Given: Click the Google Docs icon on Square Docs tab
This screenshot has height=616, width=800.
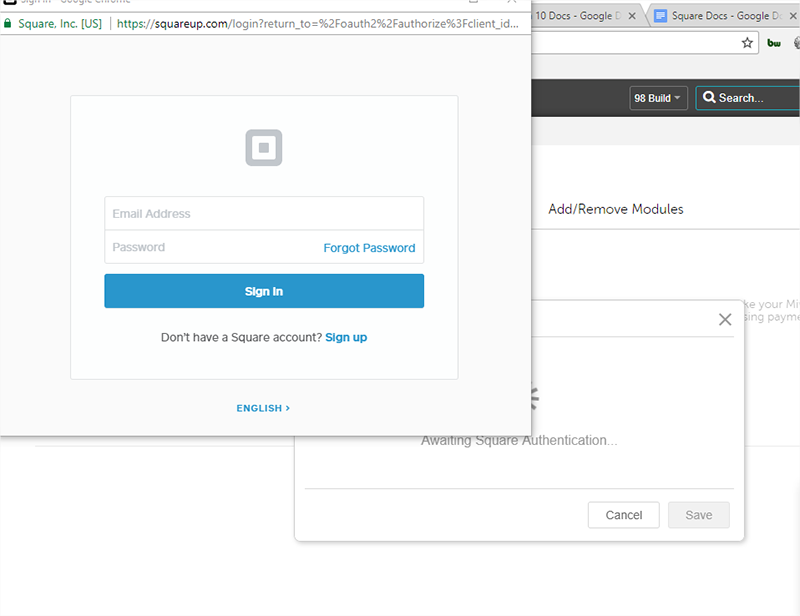Looking at the screenshot, I should coord(660,16).
